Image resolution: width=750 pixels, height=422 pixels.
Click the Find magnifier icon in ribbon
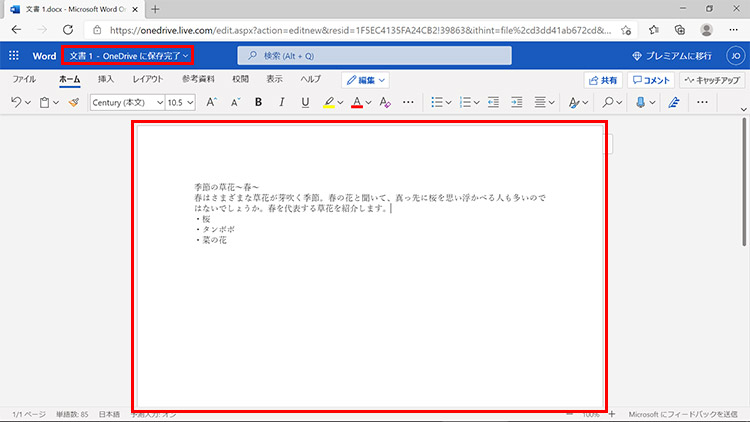point(606,102)
